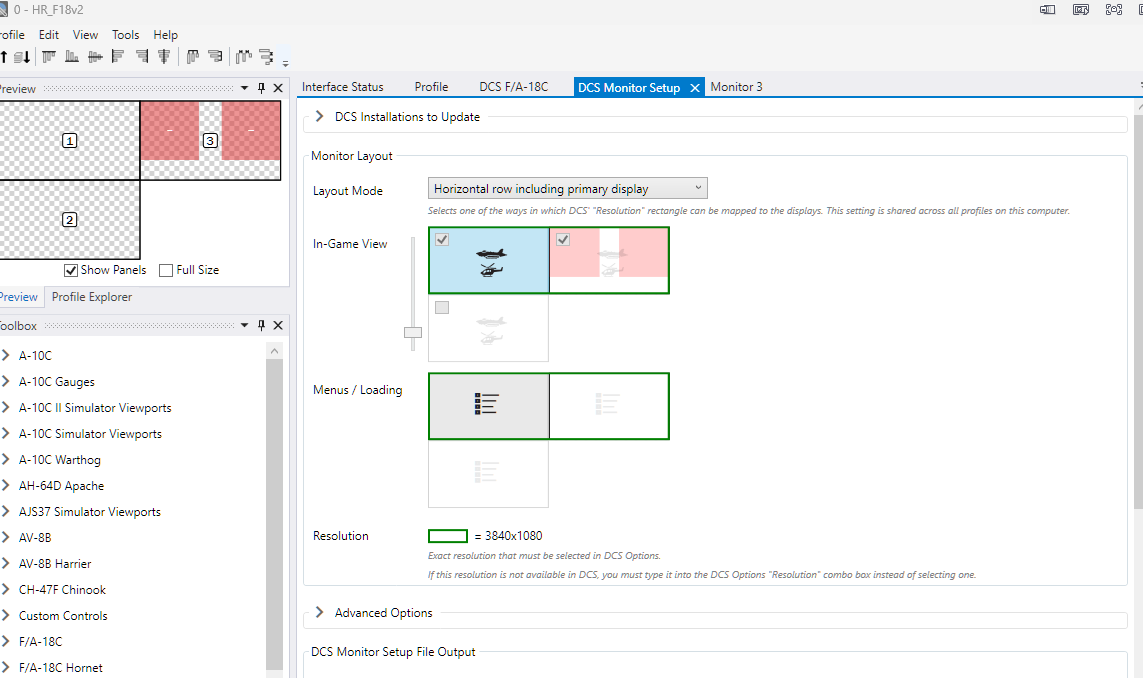
Task: Enable the Full Size checkbox
Action: tap(166, 270)
